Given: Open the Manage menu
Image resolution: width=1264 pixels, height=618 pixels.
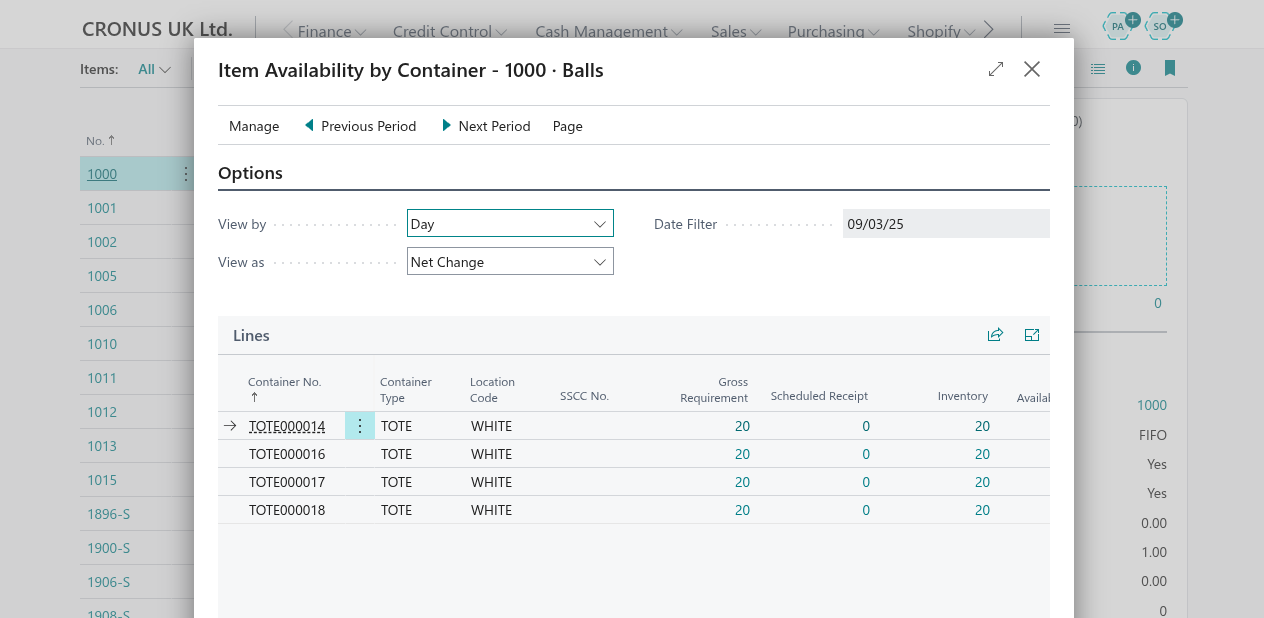Looking at the screenshot, I should pyautogui.click(x=254, y=126).
